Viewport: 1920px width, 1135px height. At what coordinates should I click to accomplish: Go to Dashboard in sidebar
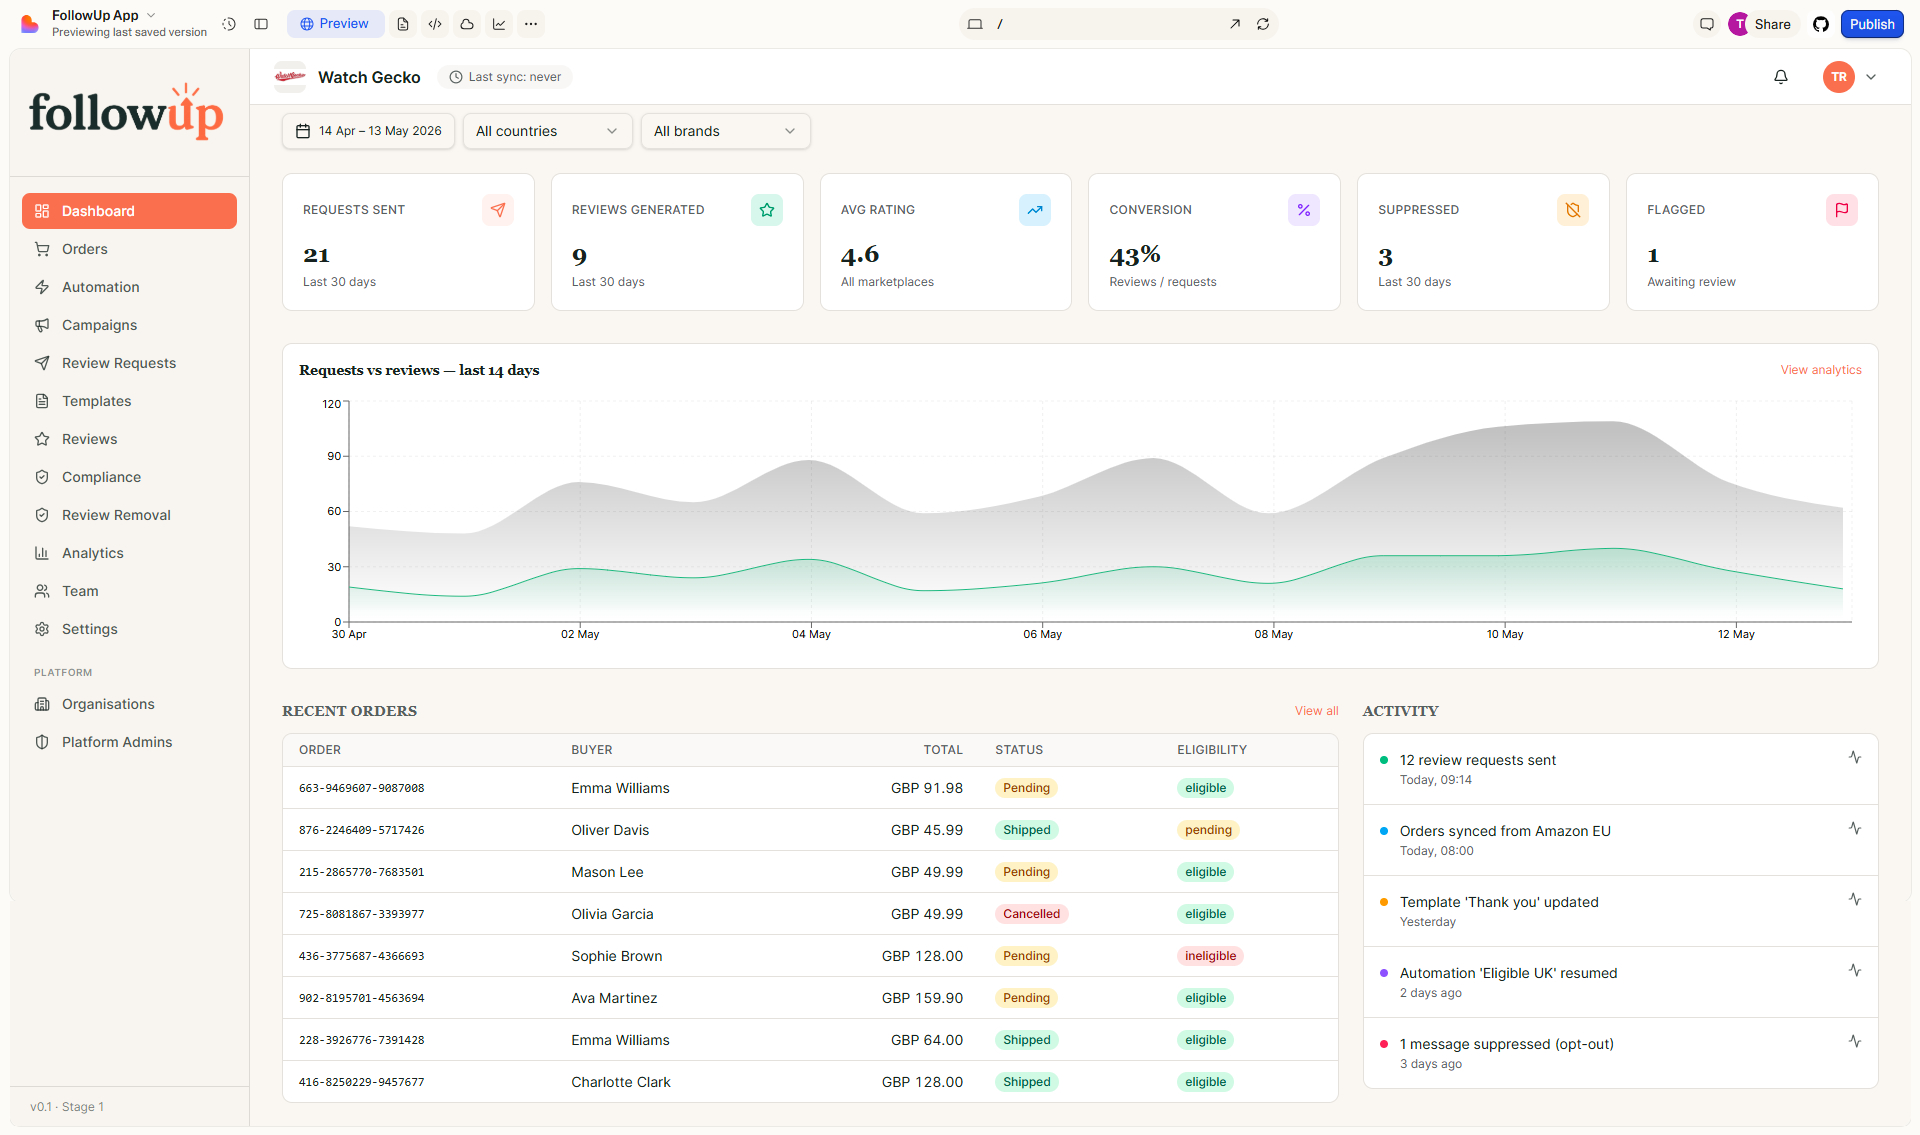(129, 211)
